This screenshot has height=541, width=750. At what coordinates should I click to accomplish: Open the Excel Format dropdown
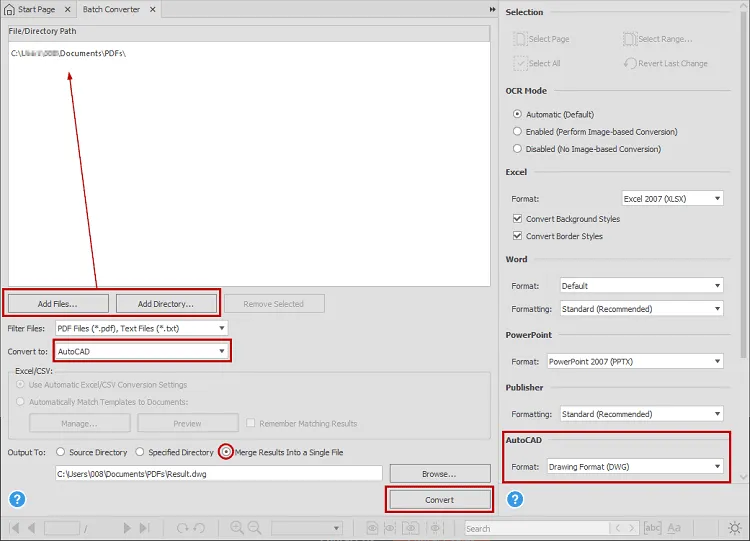tap(673, 199)
